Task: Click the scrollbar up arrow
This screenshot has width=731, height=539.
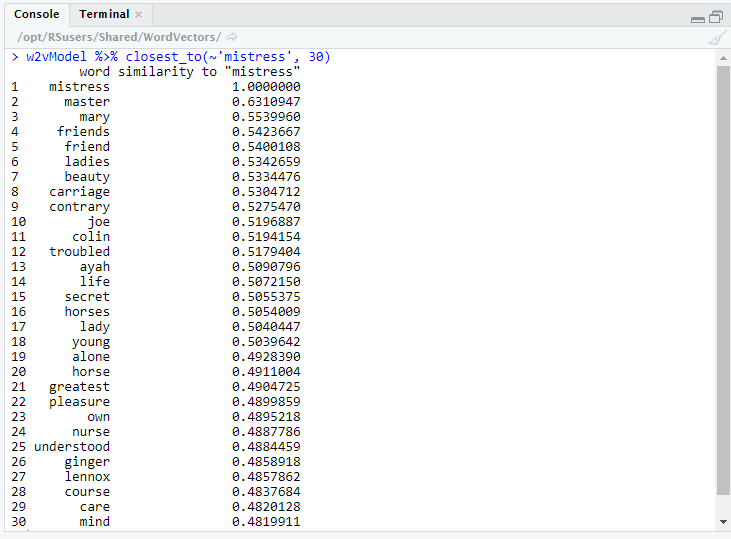Action: [723, 58]
